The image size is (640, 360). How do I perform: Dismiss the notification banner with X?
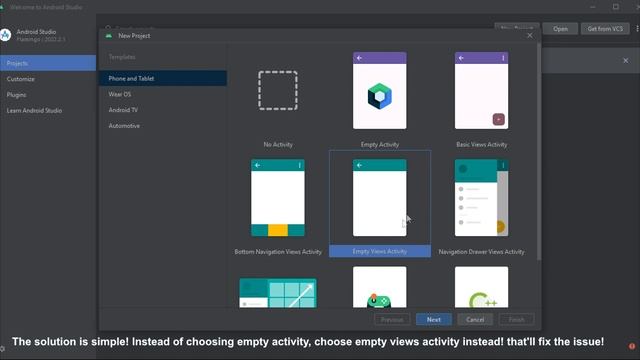tap(626, 61)
